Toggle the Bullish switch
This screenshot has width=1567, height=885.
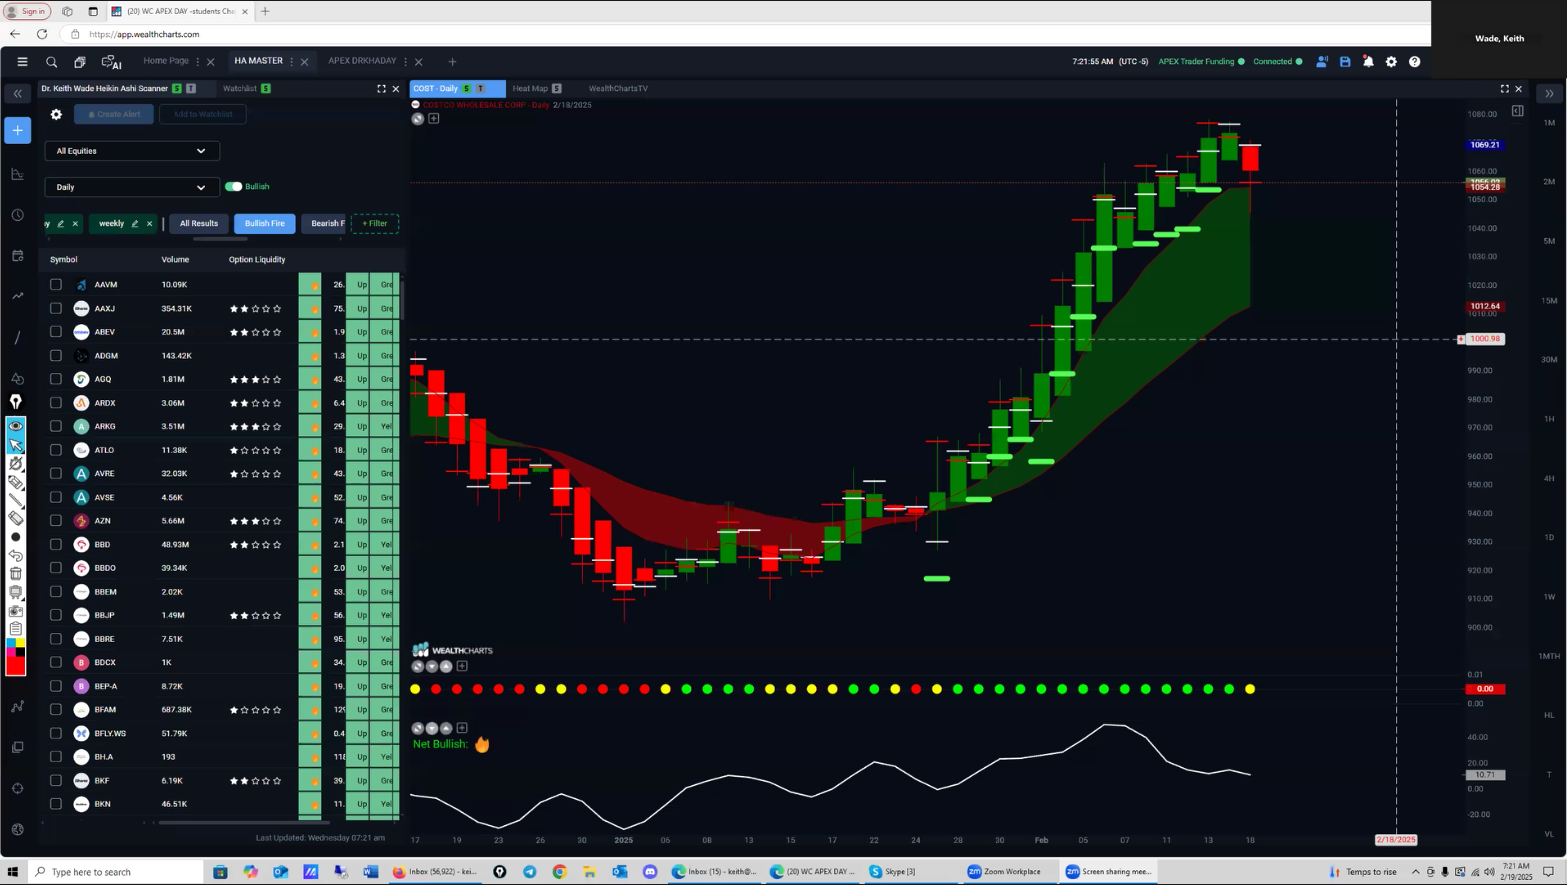click(x=233, y=187)
